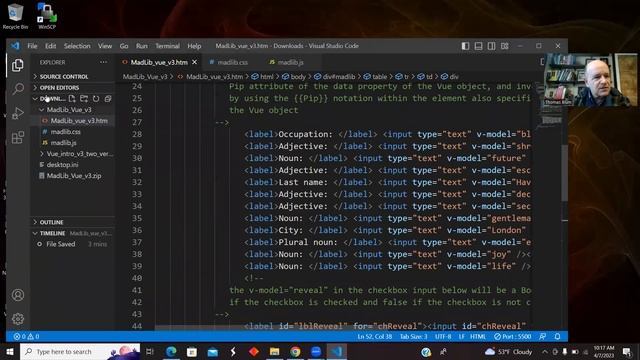
Task: Click the body breadcrumb item
Action: [294, 76]
